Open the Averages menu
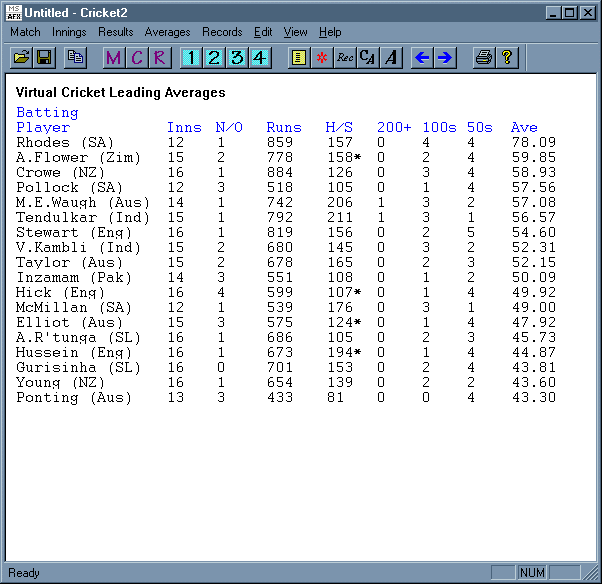The width and height of the screenshot is (602, 584). pos(168,32)
